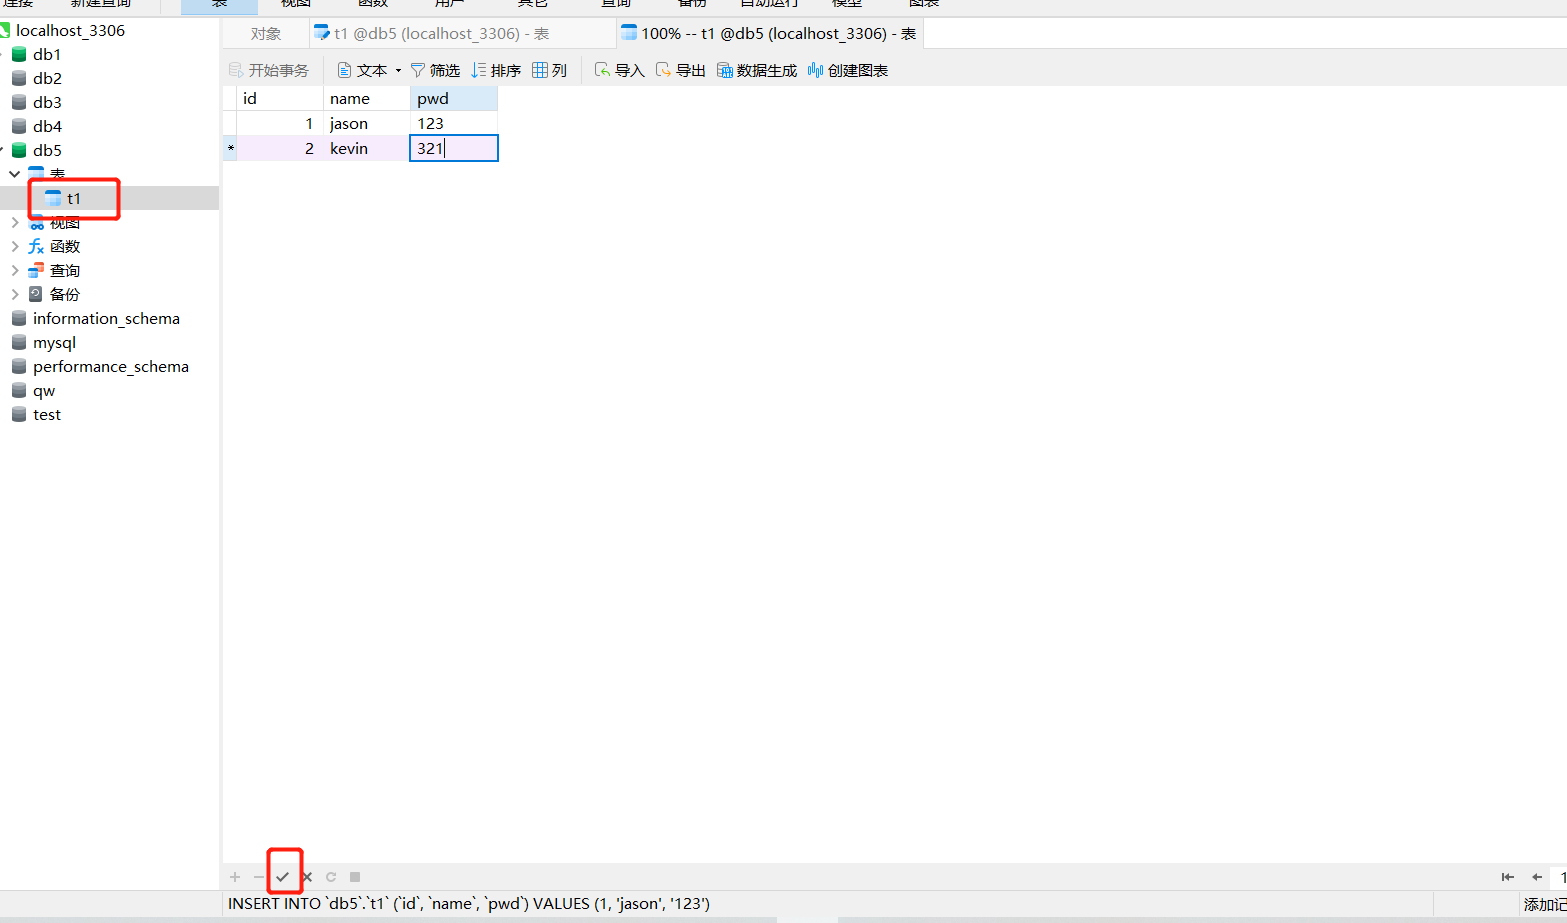1567x923 pixels.
Task: Select the qw database
Action: [x=44, y=390]
